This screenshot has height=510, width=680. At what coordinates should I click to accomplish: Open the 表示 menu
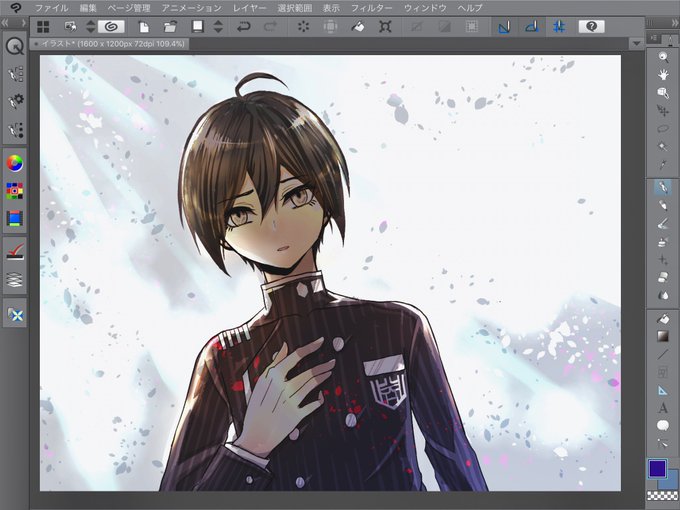point(331,8)
